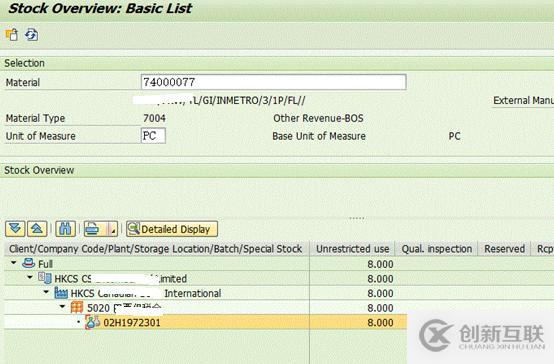Image resolution: width=554 pixels, height=364 pixels.
Task: Select the Full client hat icon
Action: coord(28,263)
